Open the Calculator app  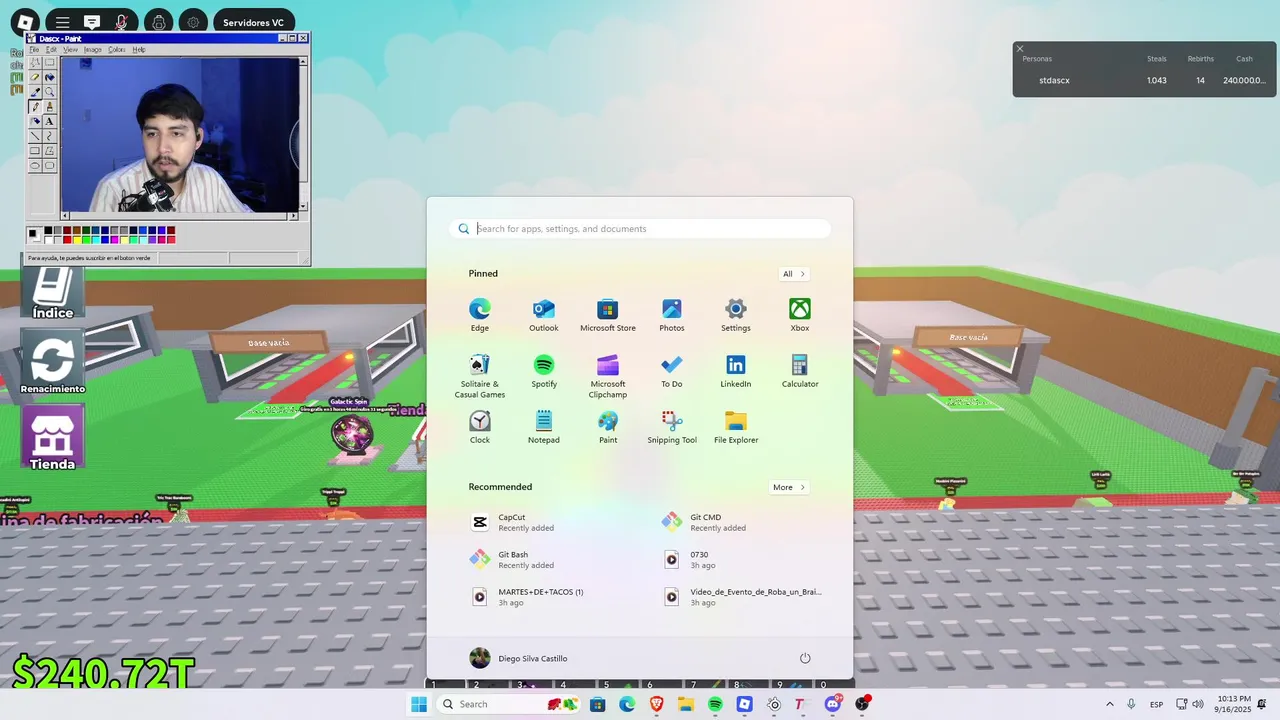tap(800, 370)
